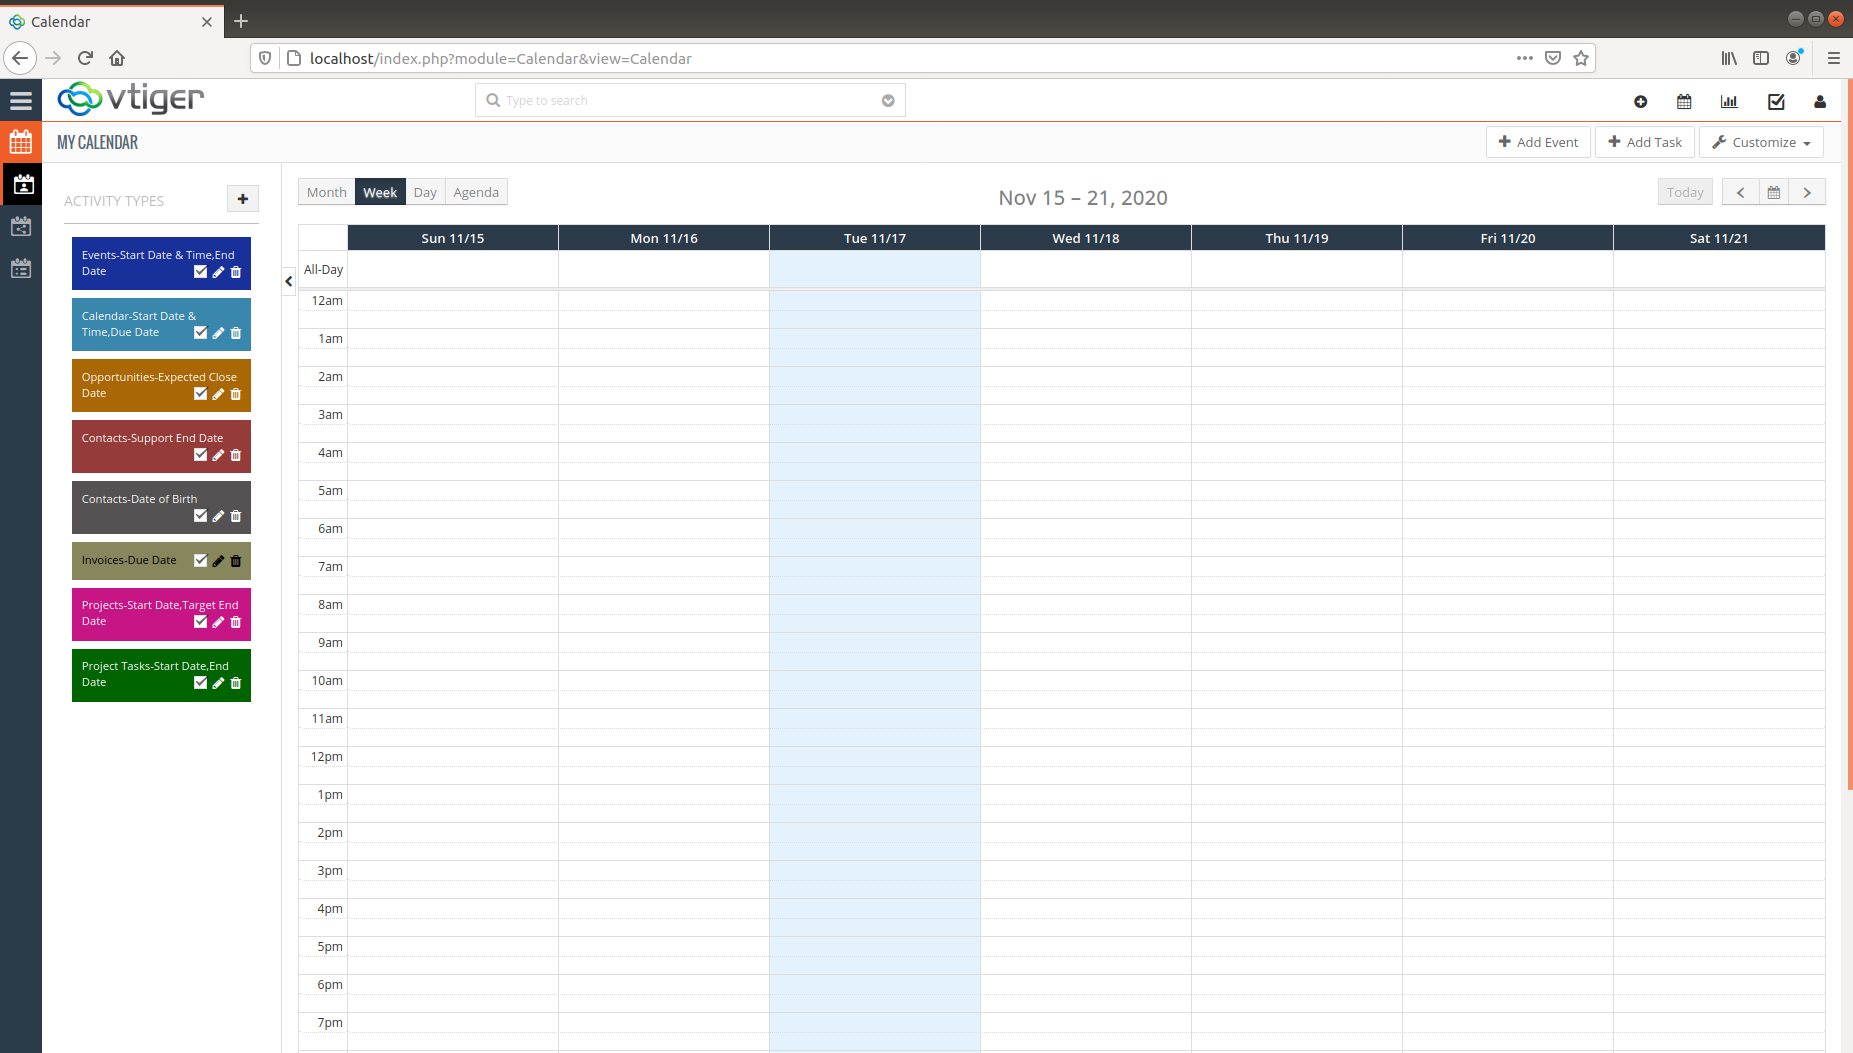1853x1053 pixels.
Task: Click the Add Event button
Action: point(1538,141)
